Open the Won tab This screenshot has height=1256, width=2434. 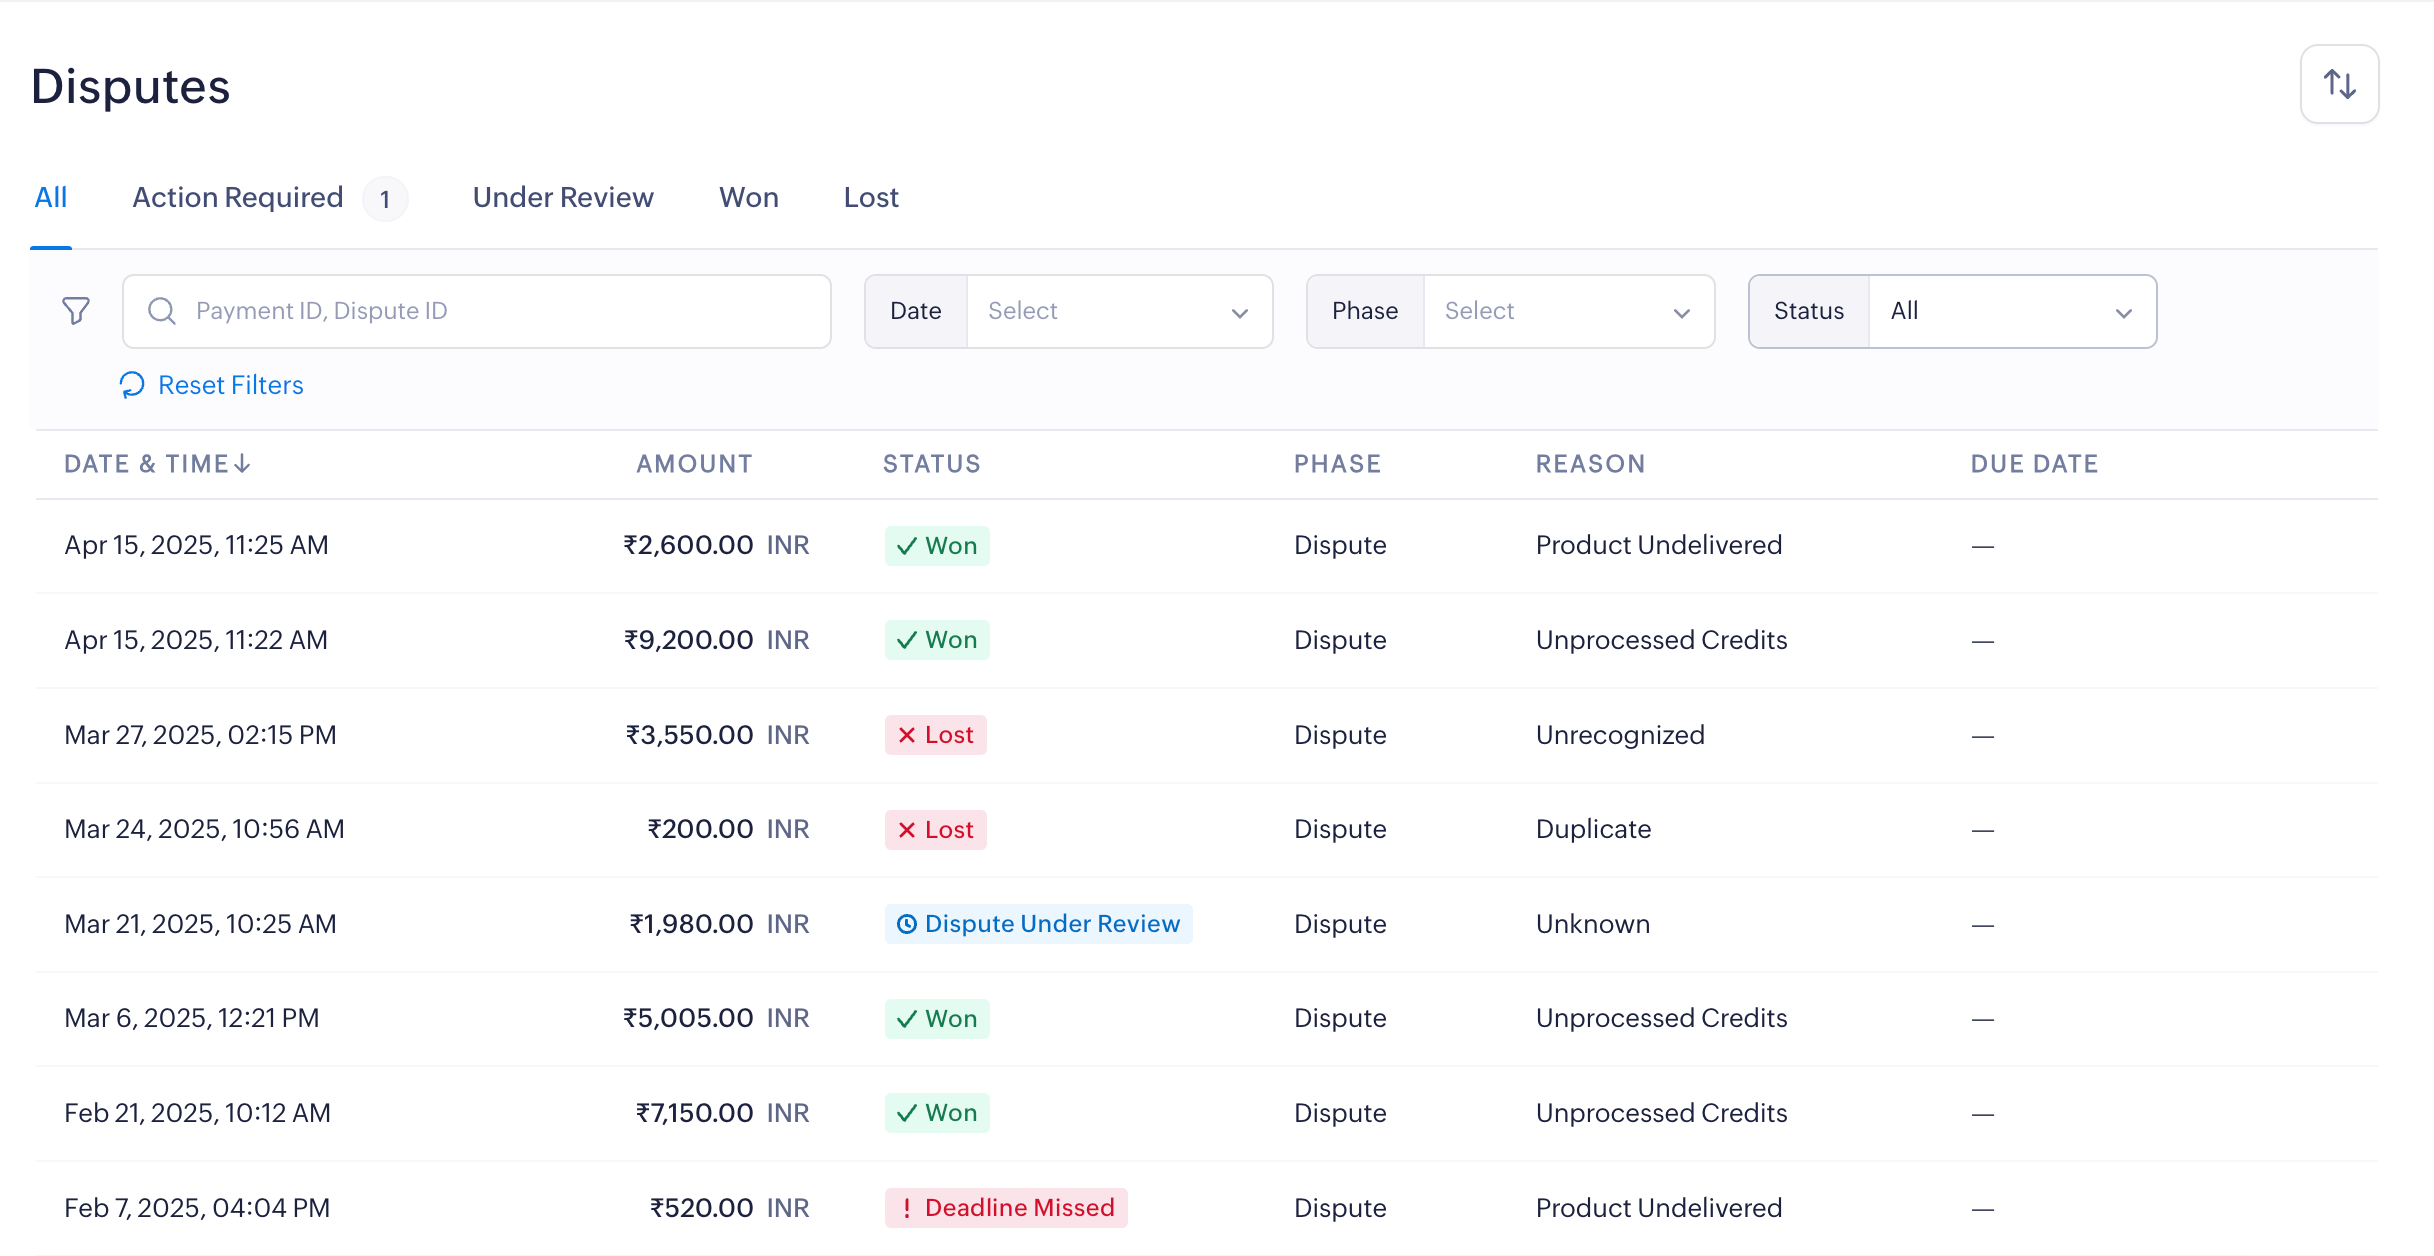[x=748, y=198]
